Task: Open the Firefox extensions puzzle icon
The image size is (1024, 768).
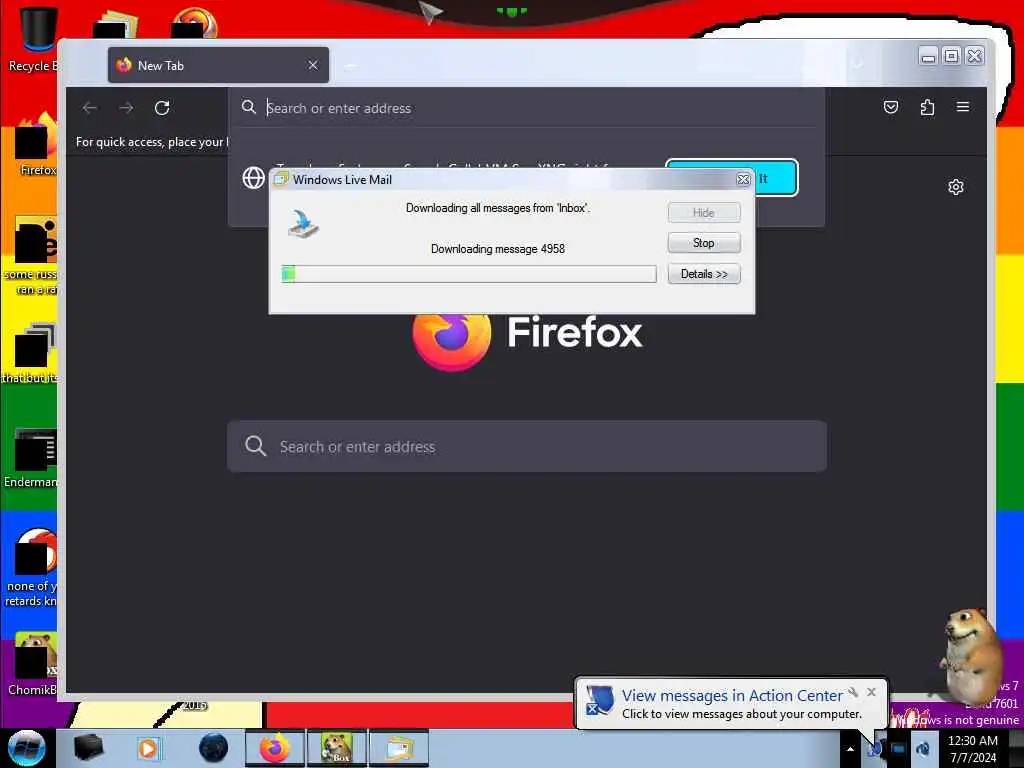Action: pos(927,107)
